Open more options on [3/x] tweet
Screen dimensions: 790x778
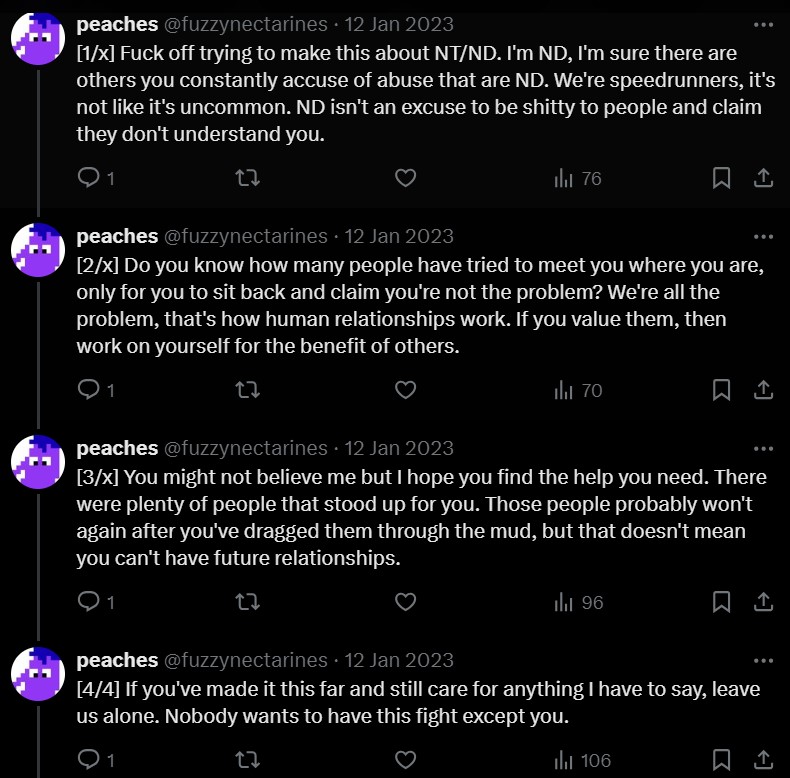pyautogui.click(x=763, y=449)
